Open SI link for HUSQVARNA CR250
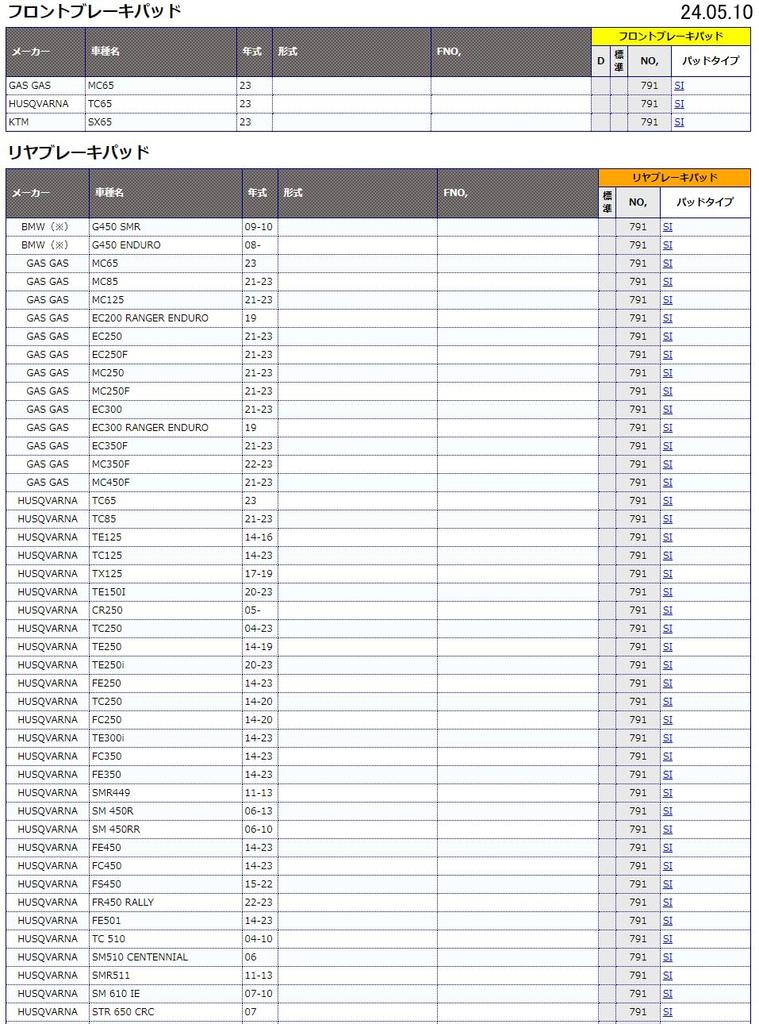The width and height of the screenshot is (759, 1024). 667,610
